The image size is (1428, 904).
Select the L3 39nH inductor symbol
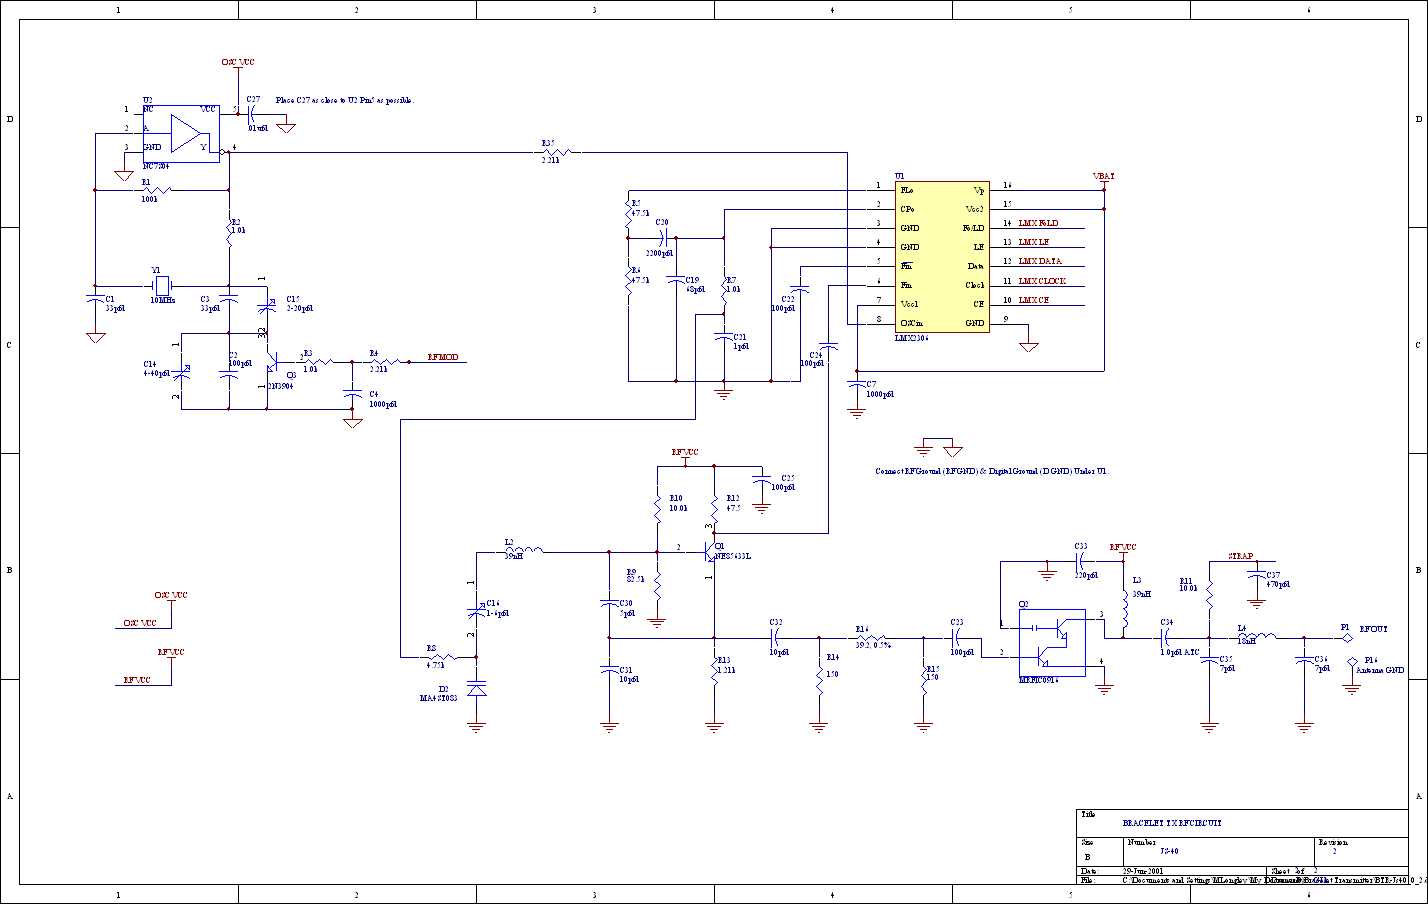tap(1125, 608)
